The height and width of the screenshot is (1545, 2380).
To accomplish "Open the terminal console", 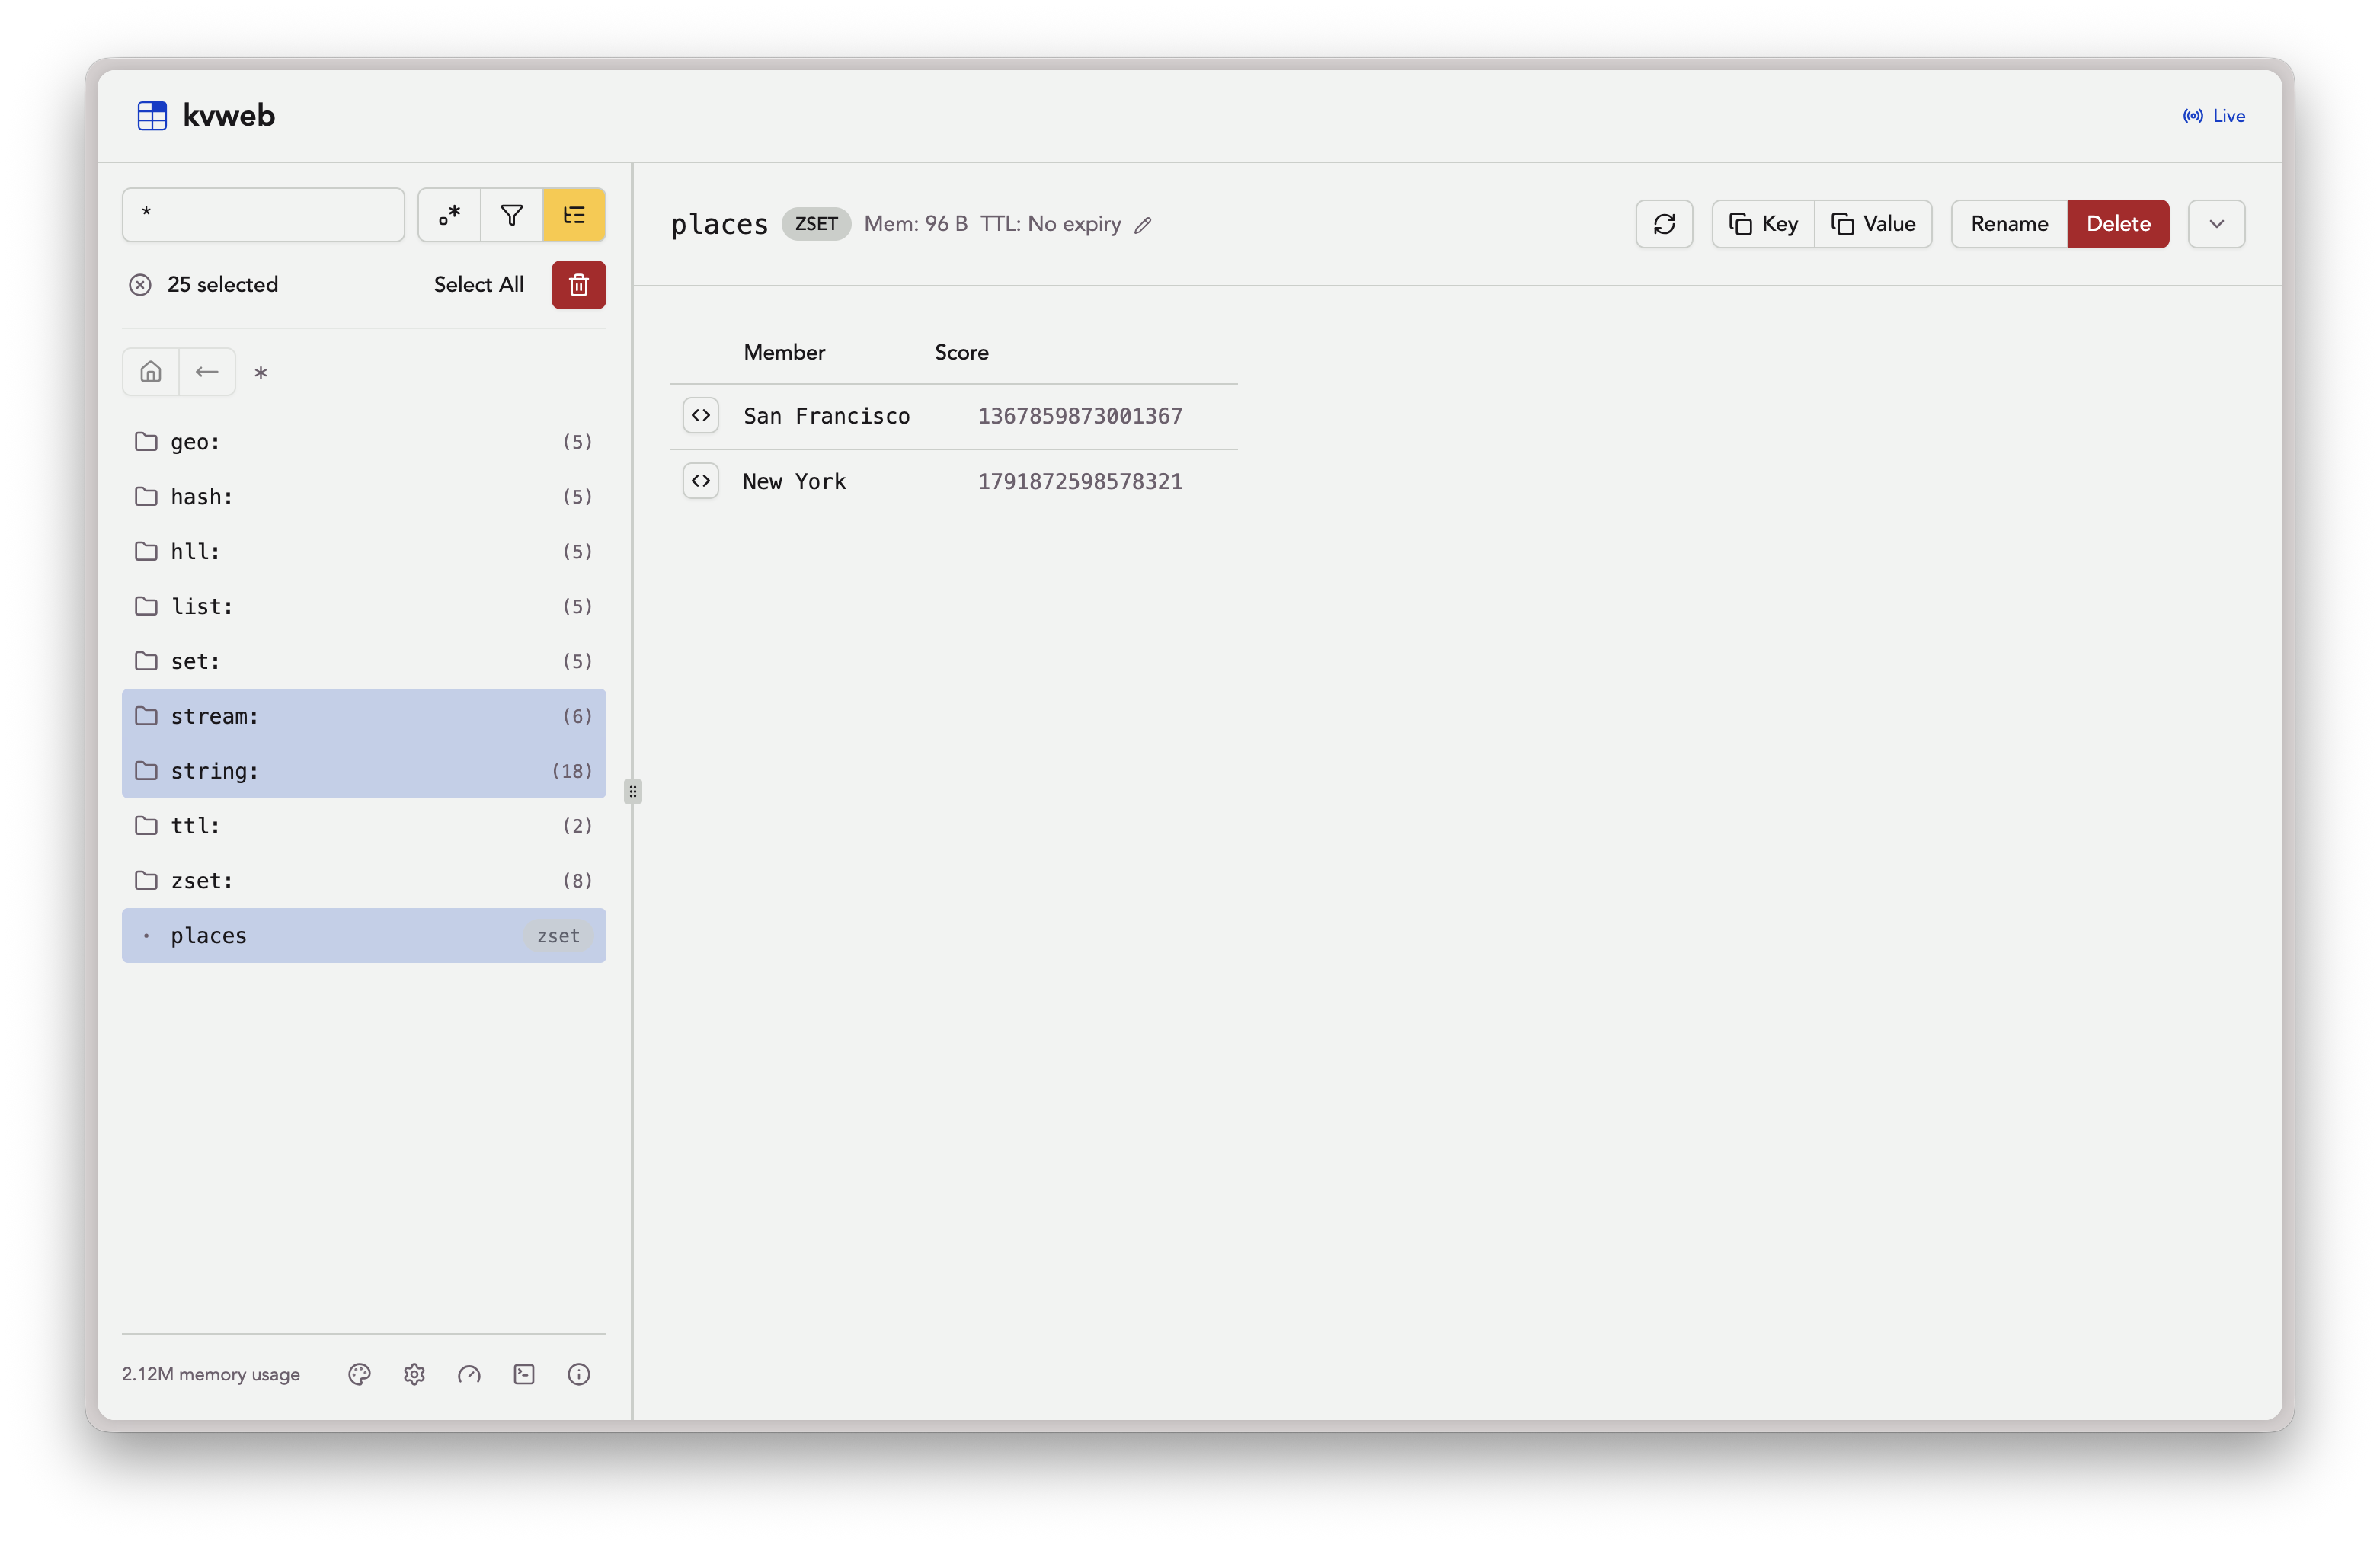I will [523, 1374].
